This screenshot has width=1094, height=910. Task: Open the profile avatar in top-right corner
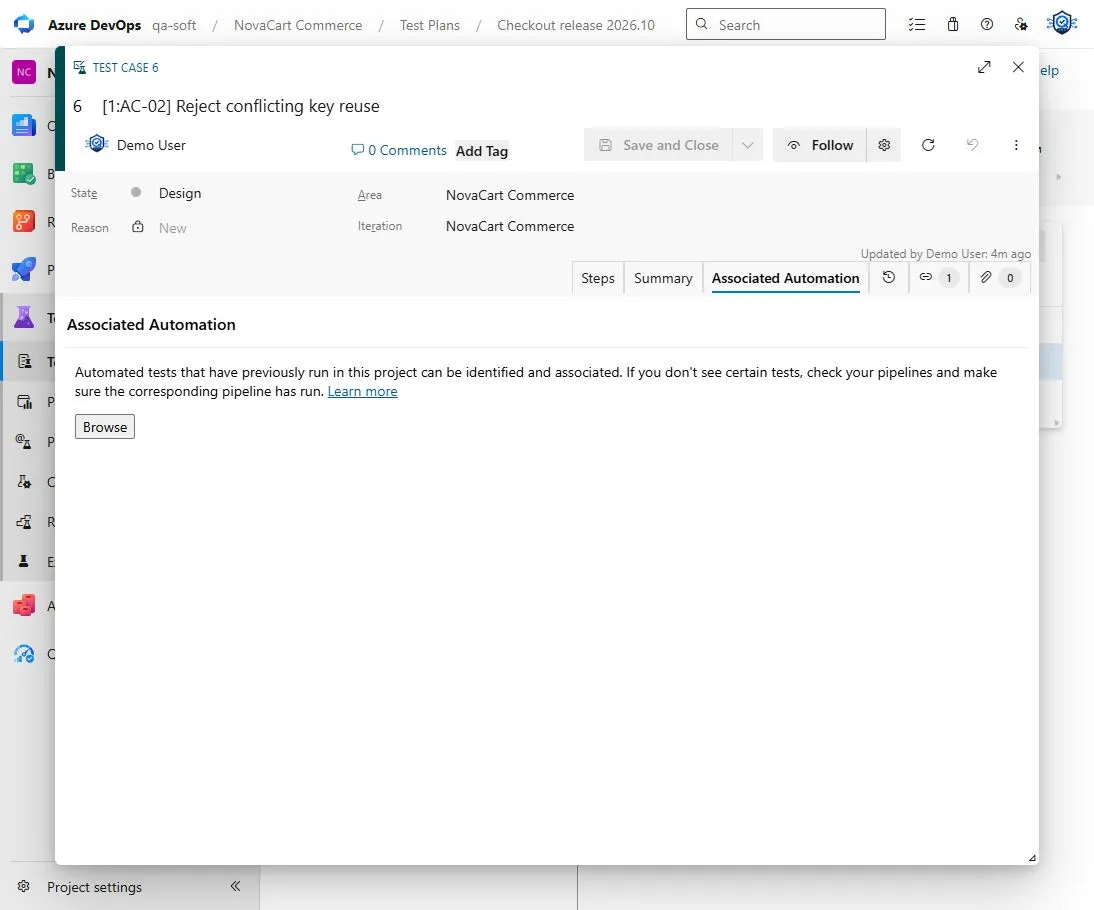click(x=1062, y=23)
